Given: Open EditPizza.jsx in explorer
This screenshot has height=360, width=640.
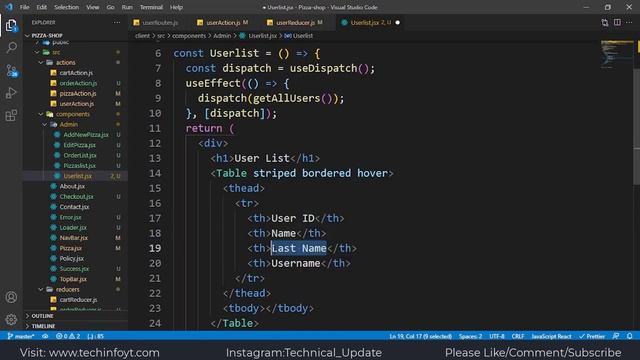Looking at the screenshot, I should point(80,145).
